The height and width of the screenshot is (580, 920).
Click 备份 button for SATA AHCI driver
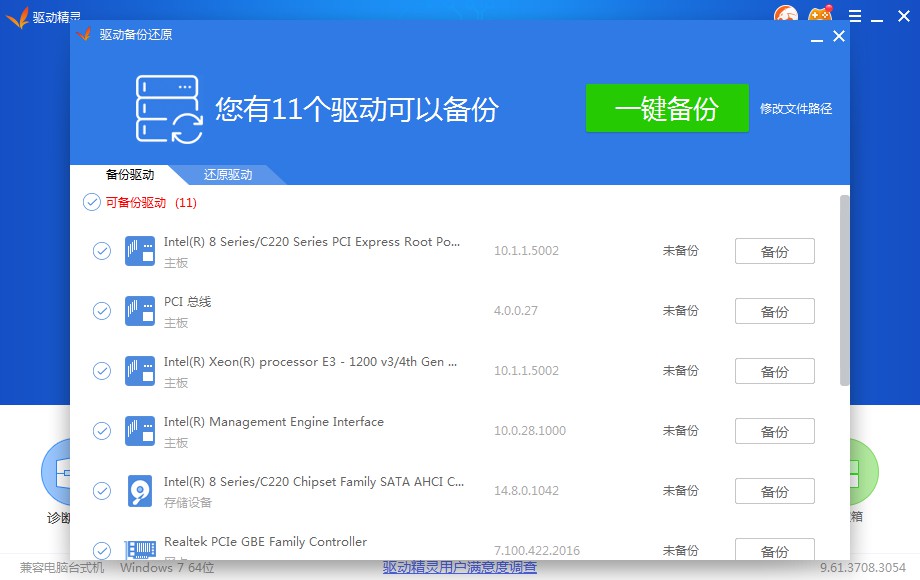[x=774, y=491]
